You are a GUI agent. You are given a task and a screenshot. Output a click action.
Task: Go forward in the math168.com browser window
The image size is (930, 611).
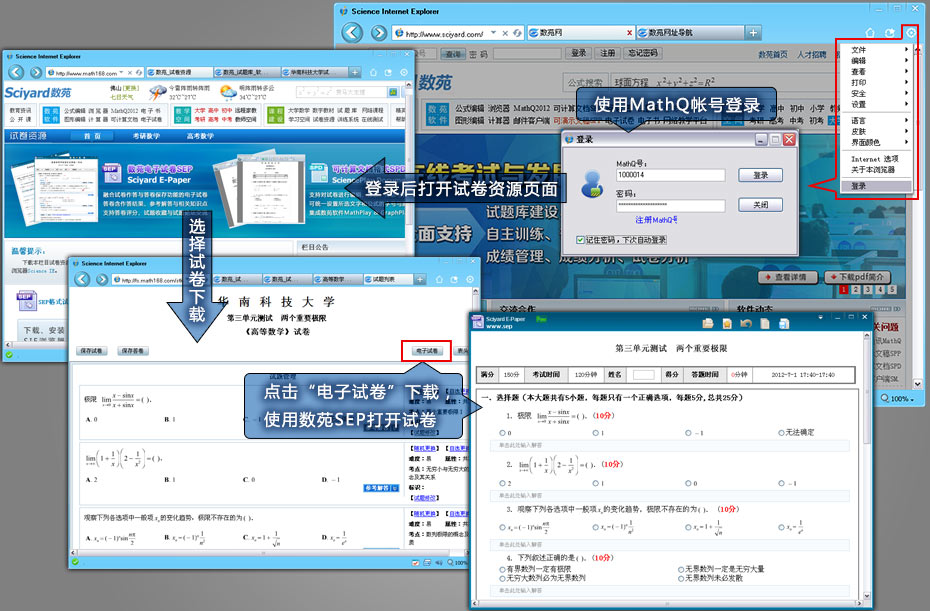[36, 72]
